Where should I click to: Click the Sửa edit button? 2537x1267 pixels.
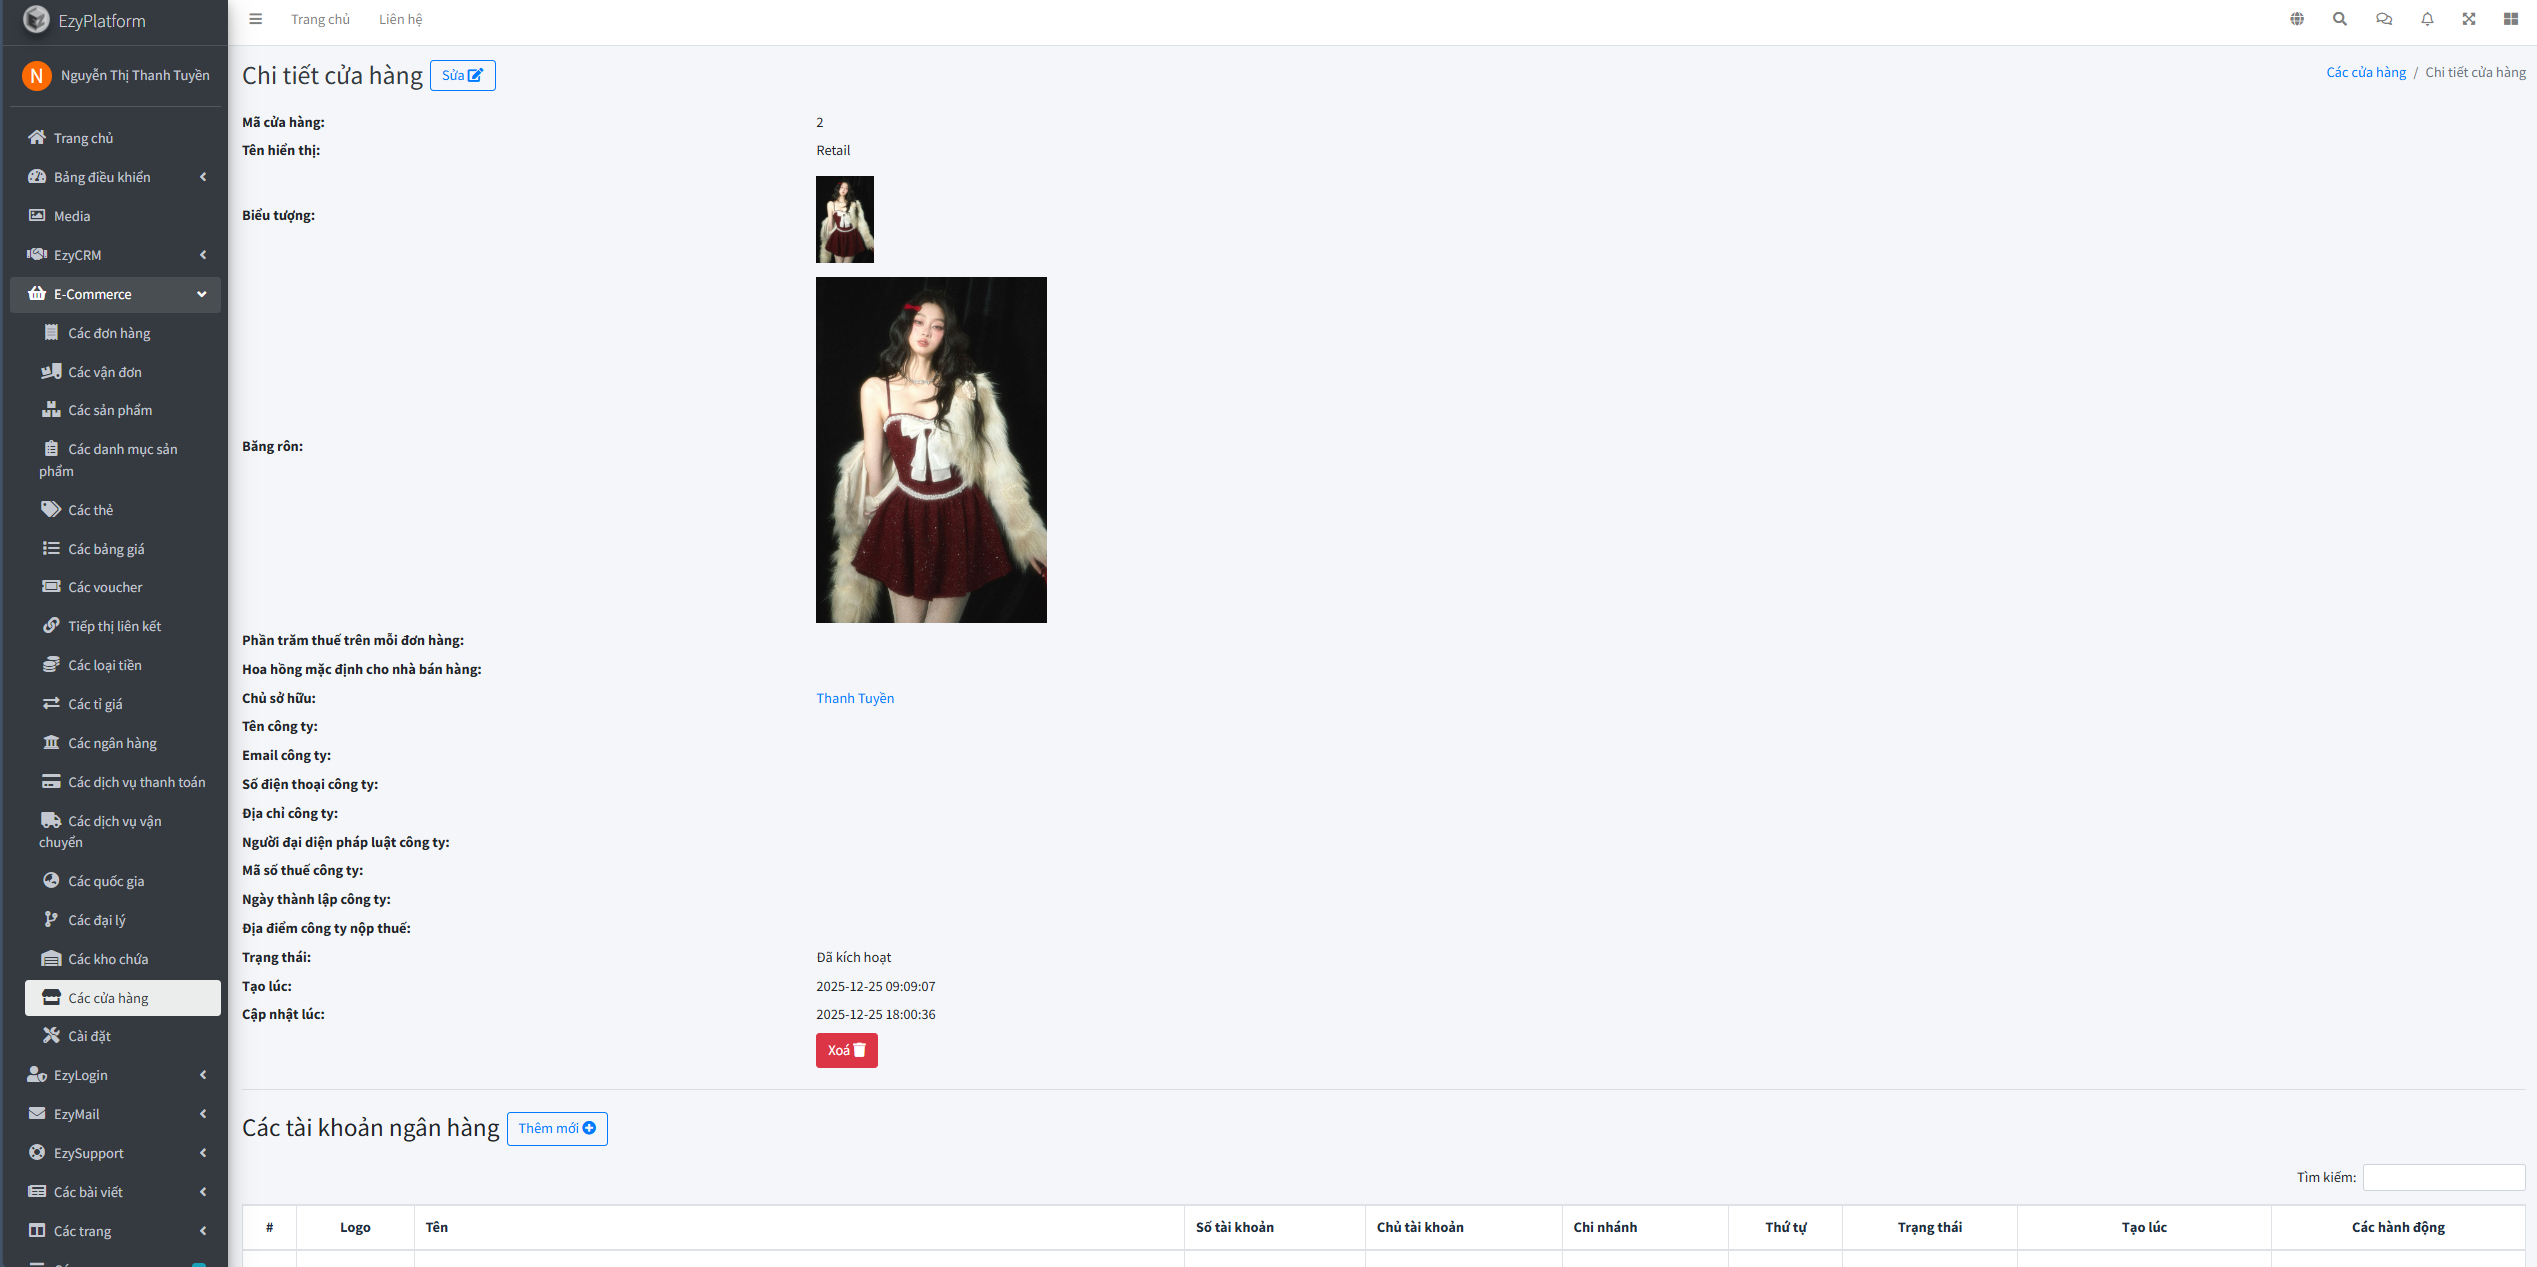[462, 76]
